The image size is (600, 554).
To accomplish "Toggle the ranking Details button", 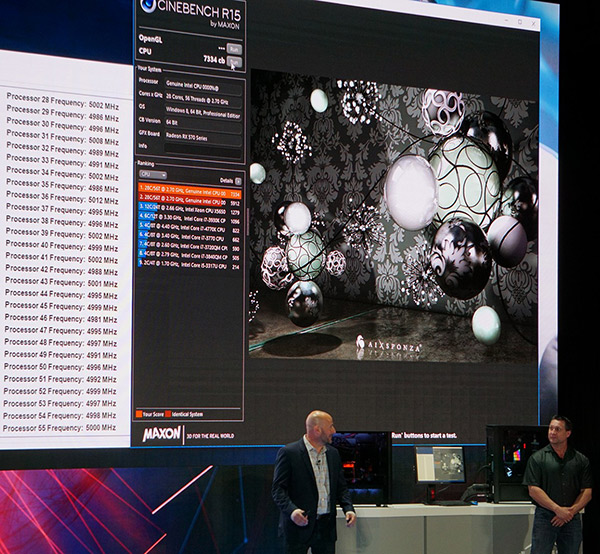I will pyautogui.click(x=238, y=181).
